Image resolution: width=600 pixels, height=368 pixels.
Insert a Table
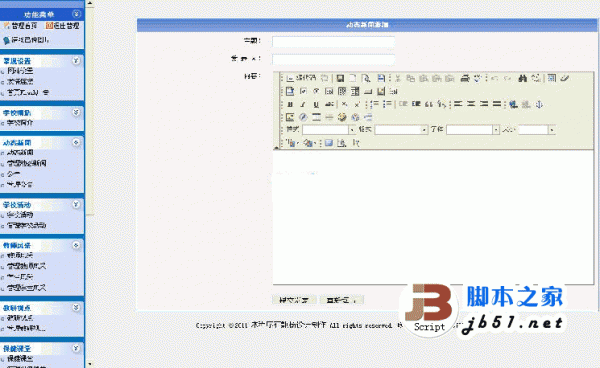click(316, 117)
